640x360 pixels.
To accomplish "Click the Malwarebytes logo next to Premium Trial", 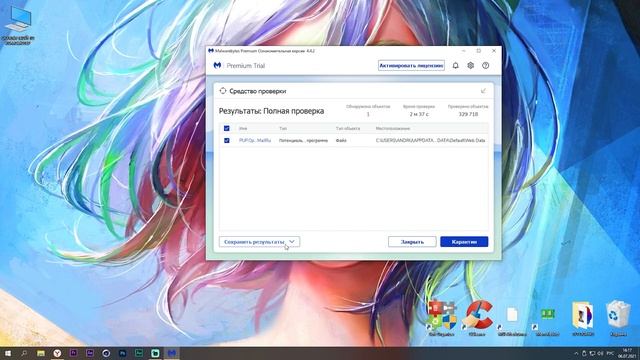I will click(218, 65).
